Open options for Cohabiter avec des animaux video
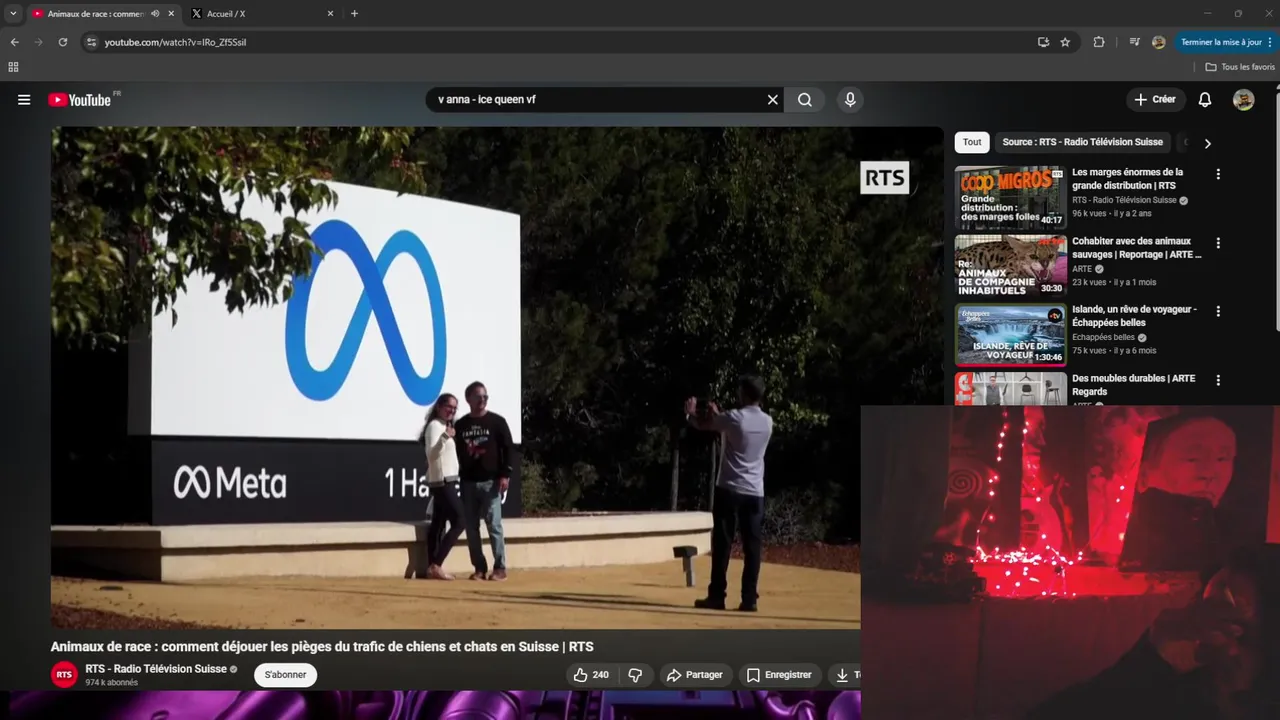Viewport: 1280px width, 720px height. click(x=1218, y=243)
